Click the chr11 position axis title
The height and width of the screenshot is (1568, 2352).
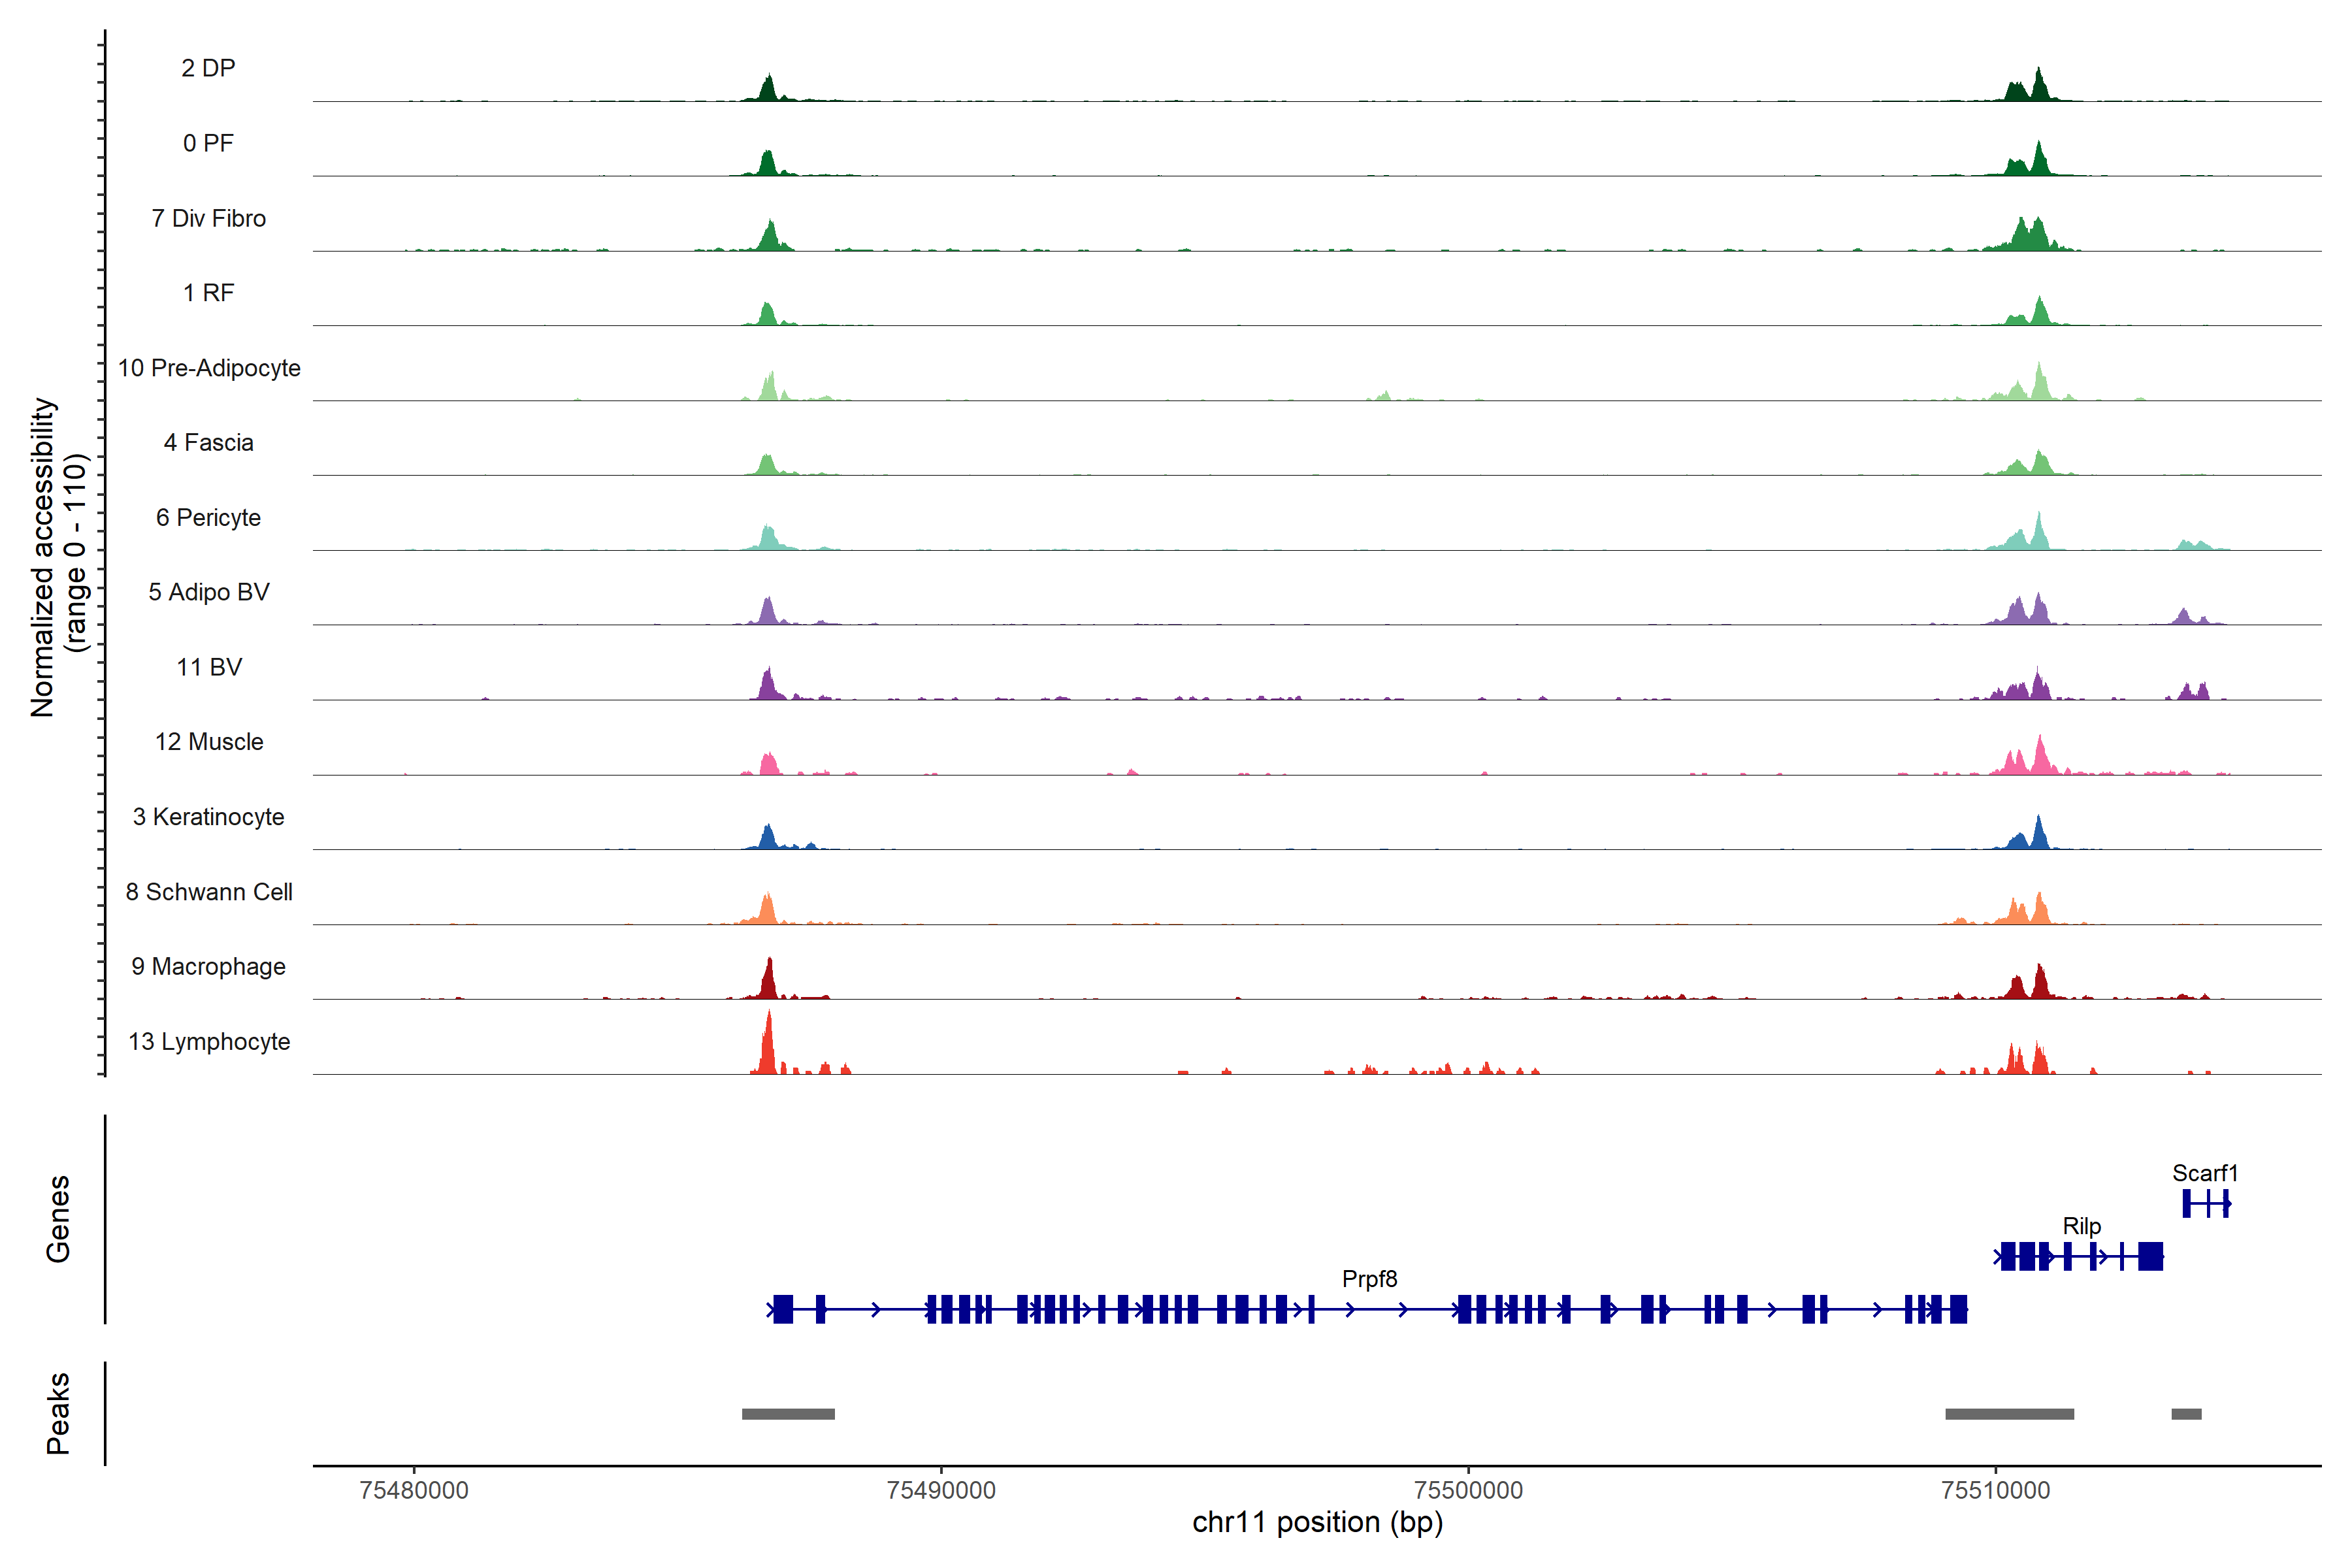pyautogui.click(x=1317, y=1522)
